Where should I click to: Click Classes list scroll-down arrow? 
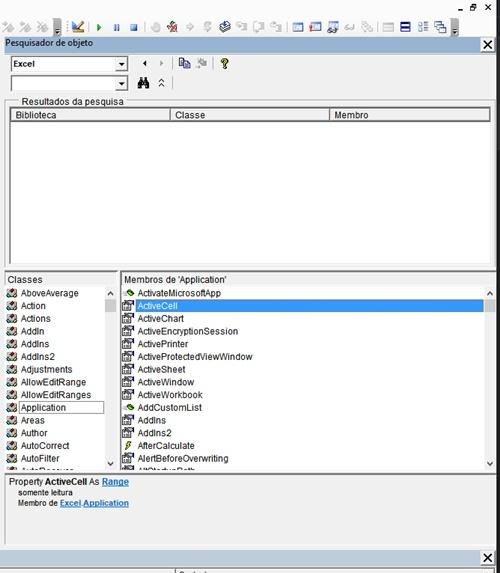pyautogui.click(x=110, y=463)
